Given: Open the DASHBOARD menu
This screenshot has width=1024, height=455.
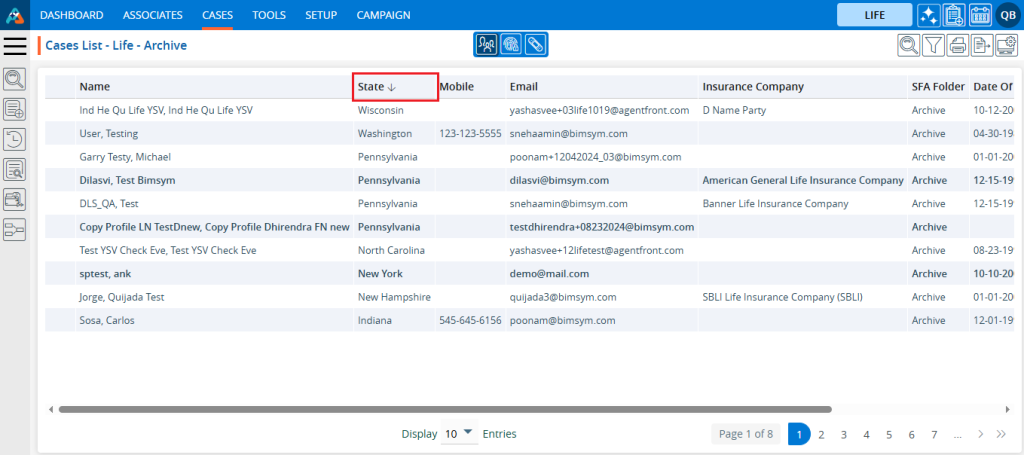Looking at the screenshot, I should pyautogui.click(x=72, y=15).
